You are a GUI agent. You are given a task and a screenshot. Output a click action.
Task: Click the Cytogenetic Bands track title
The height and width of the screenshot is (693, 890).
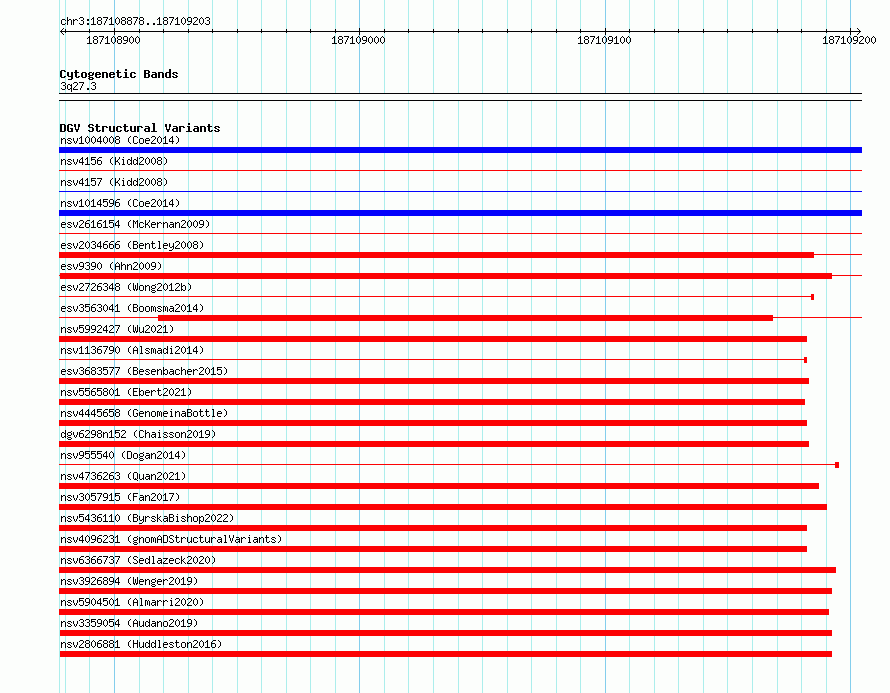[119, 74]
